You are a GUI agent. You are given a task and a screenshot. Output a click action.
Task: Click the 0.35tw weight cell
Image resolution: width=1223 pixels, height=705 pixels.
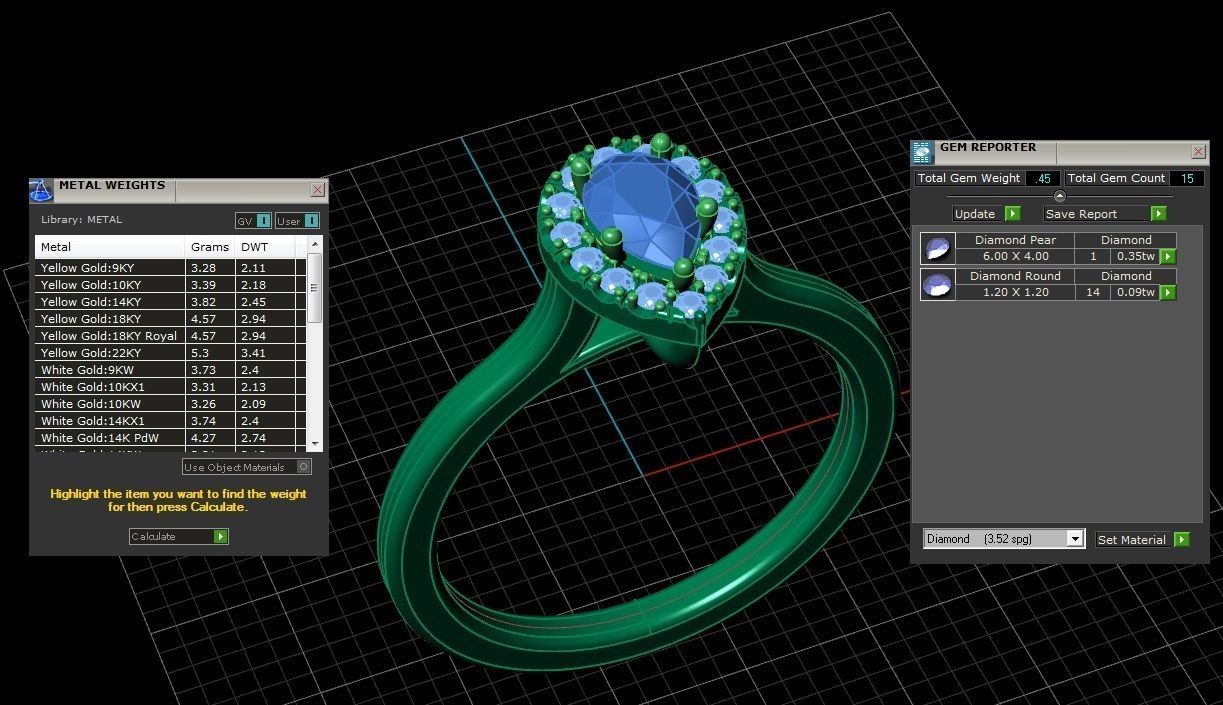1134,257
